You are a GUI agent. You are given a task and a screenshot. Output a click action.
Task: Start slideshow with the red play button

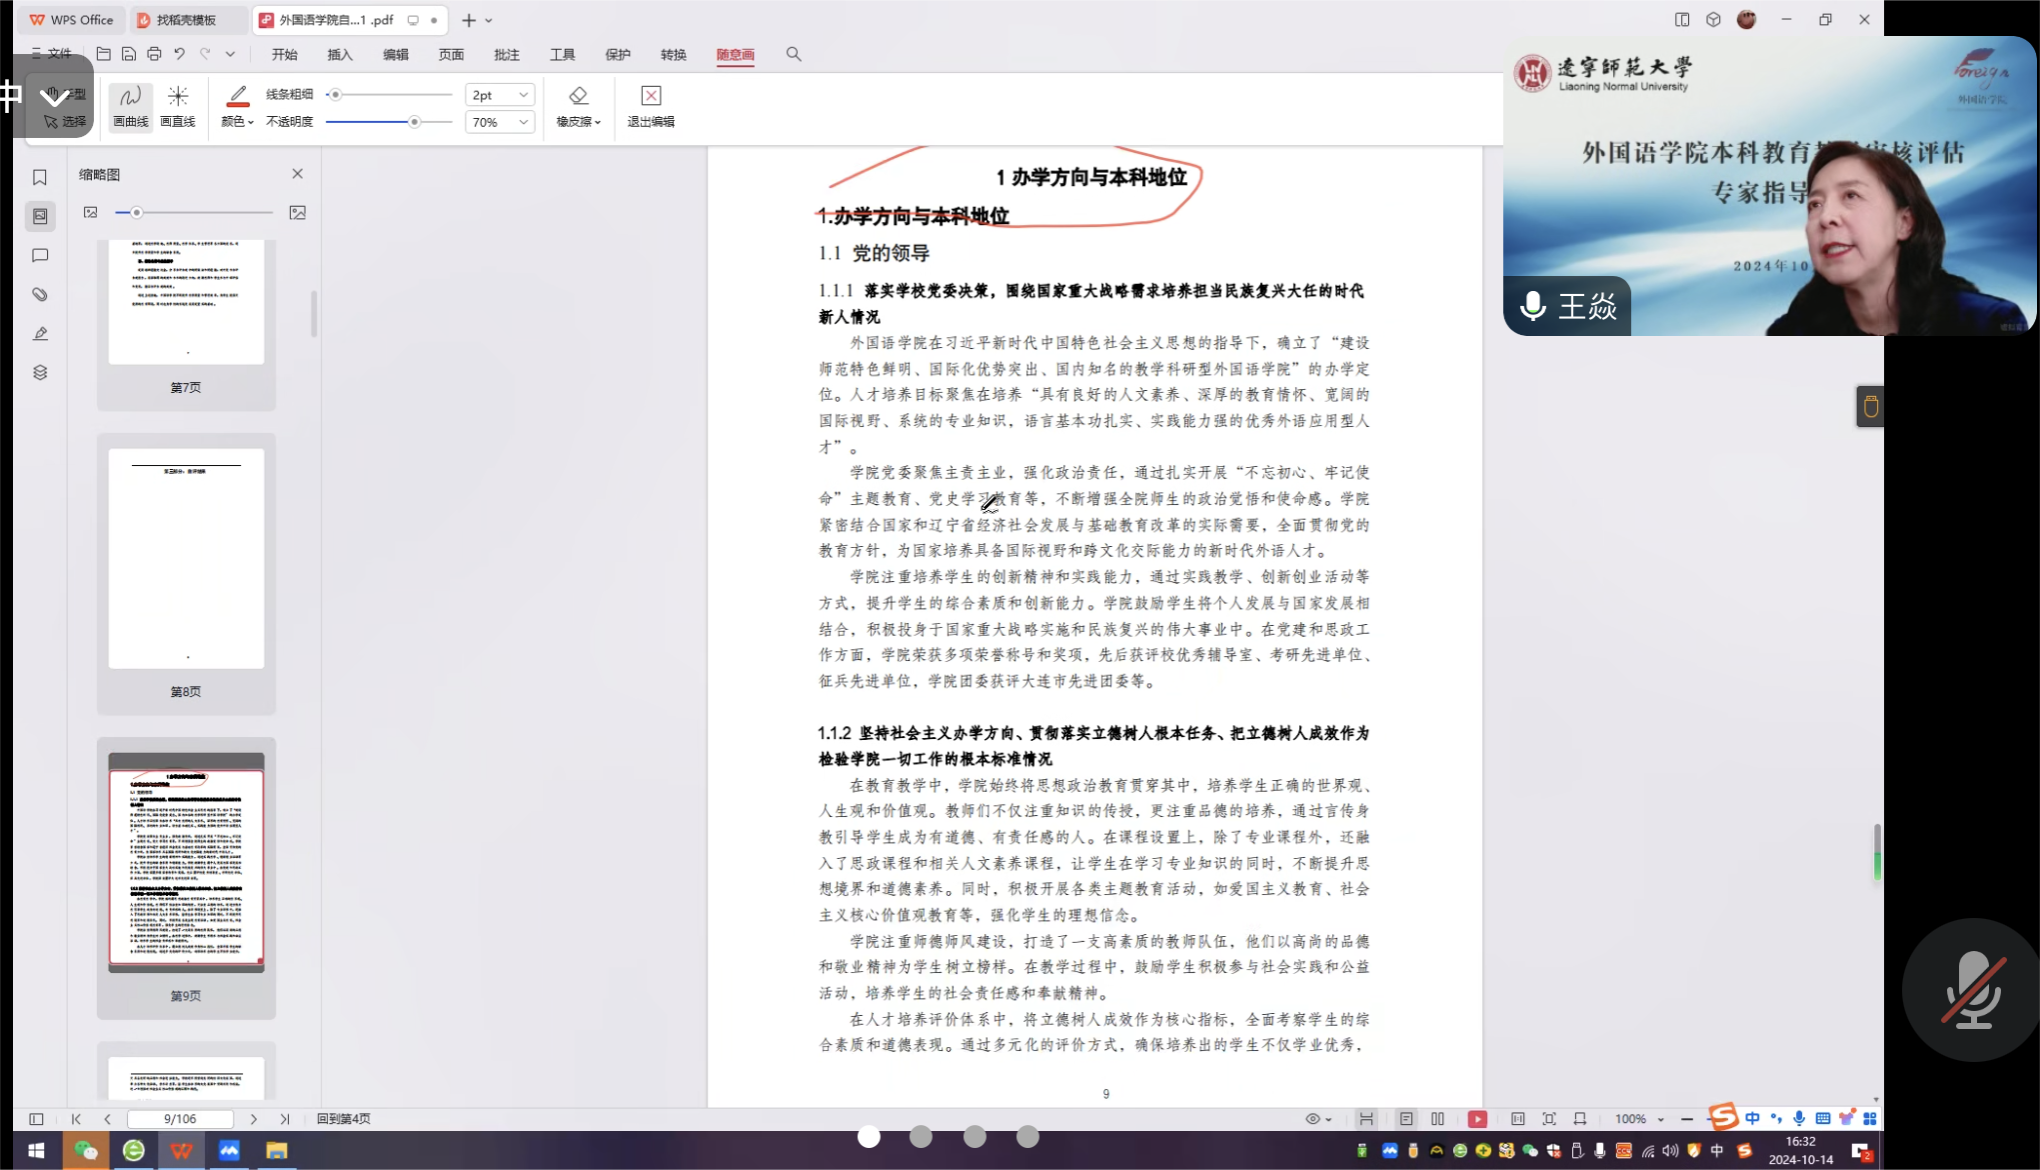click(1477, 1118)
